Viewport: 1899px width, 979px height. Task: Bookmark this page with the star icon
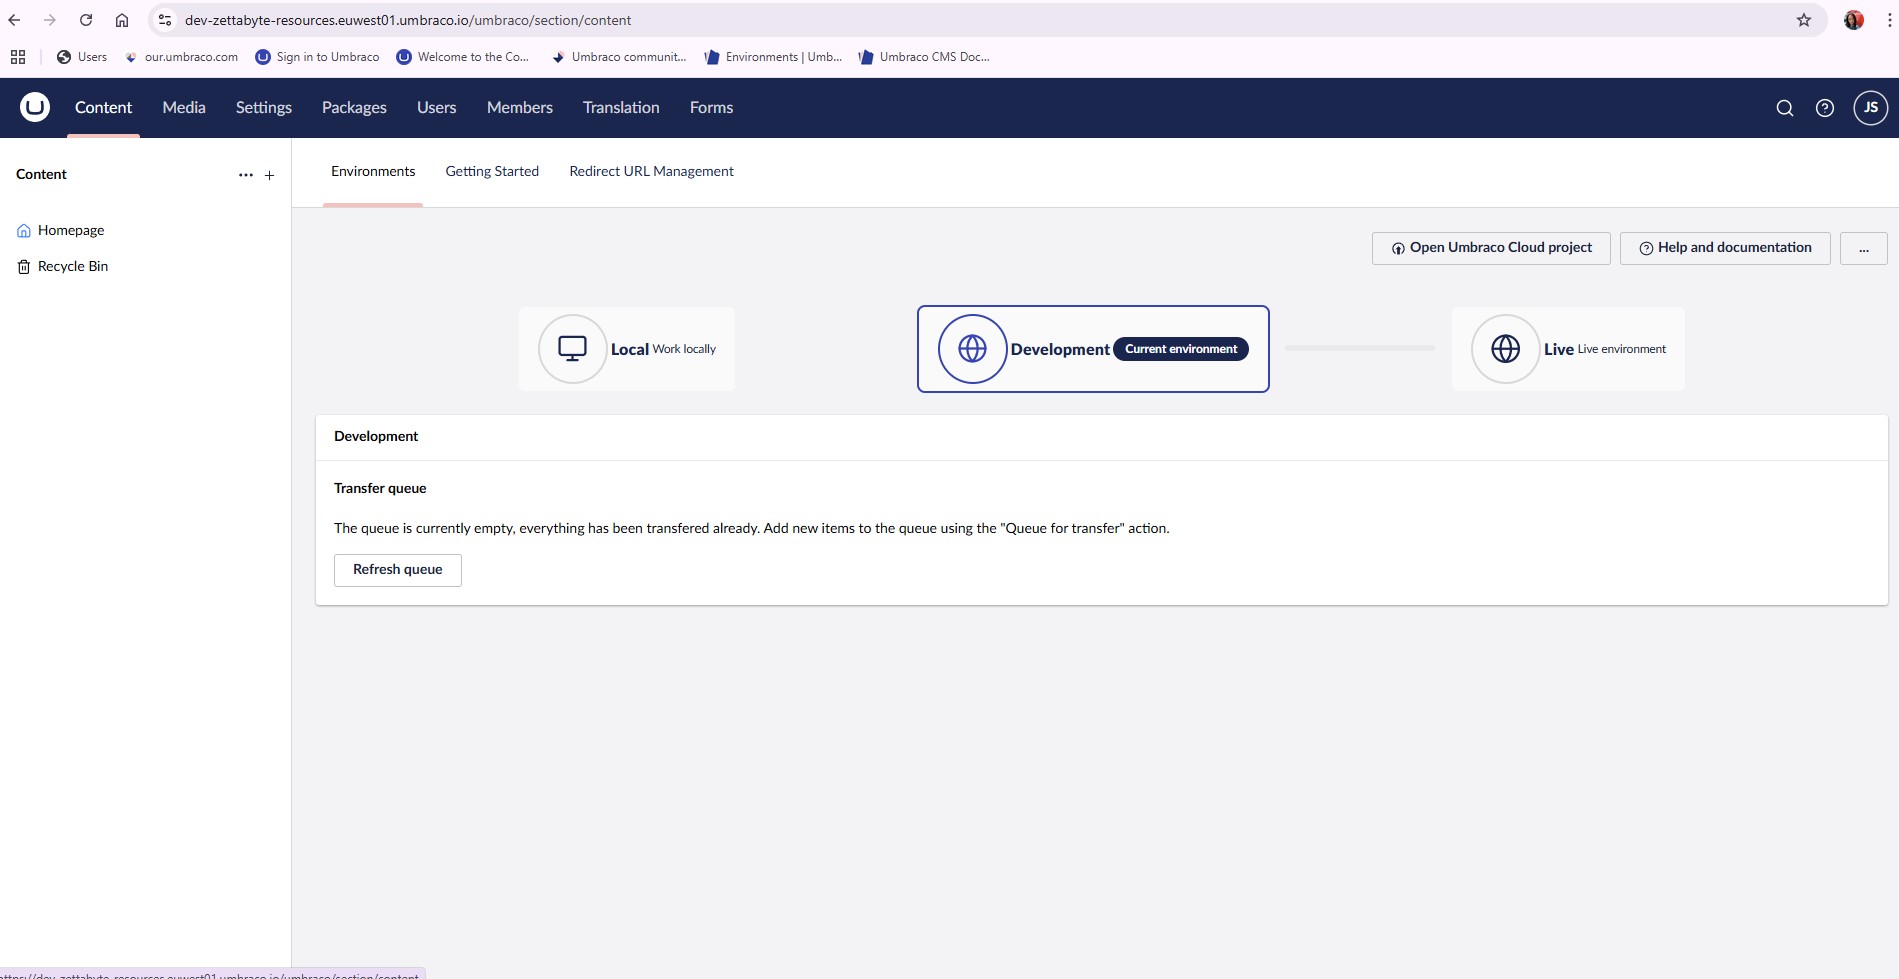point(1804,20)
